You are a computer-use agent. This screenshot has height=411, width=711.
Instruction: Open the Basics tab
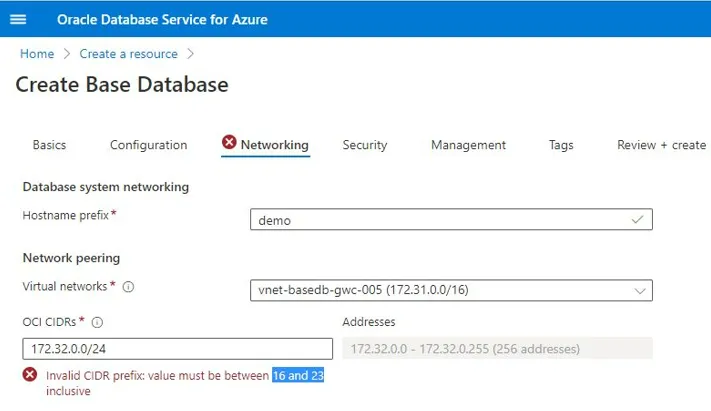click(49, 145)
